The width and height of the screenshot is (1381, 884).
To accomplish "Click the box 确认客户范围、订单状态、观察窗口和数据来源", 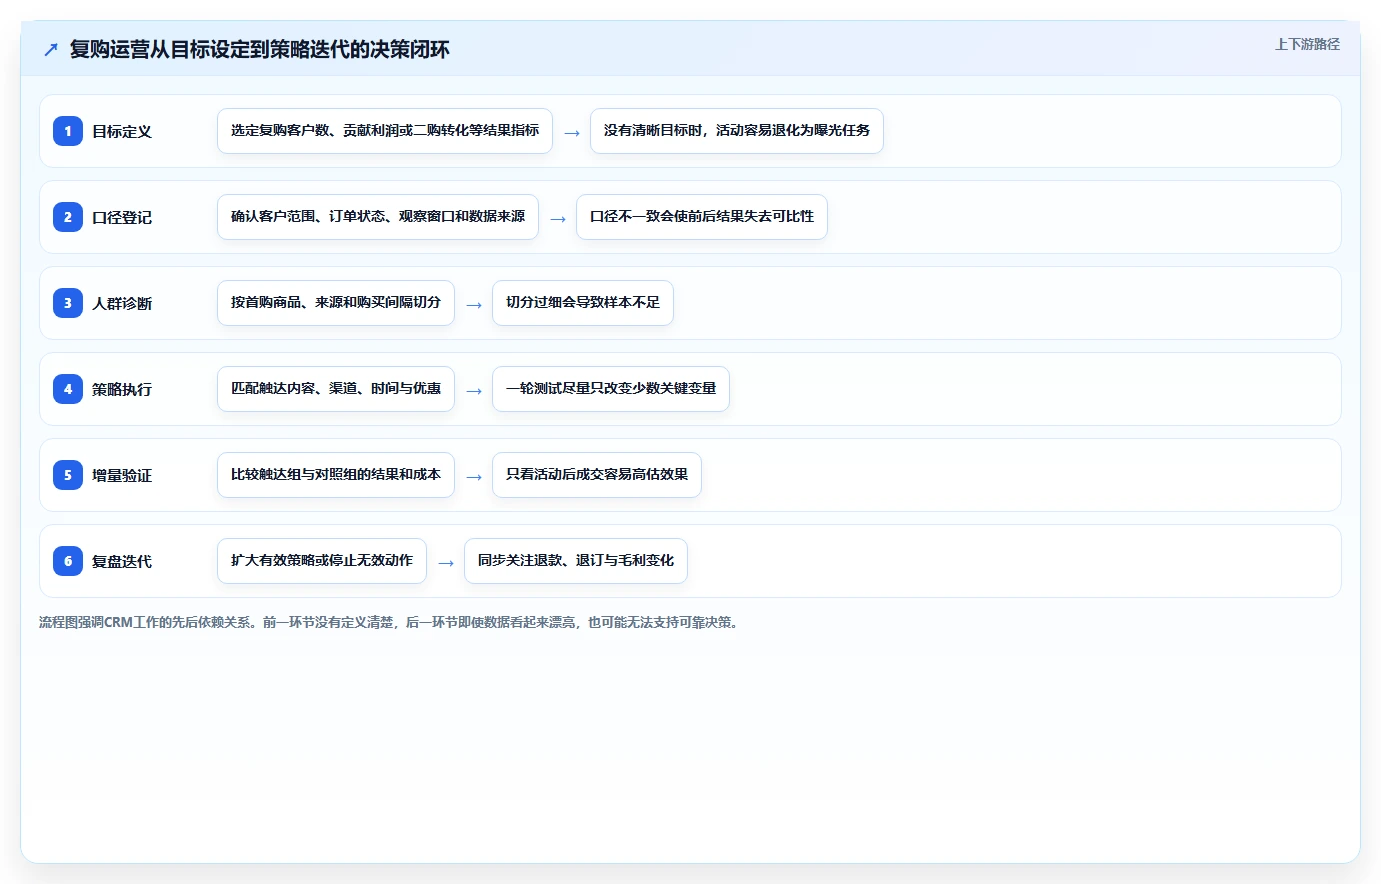I will click(x=378, y=217).
